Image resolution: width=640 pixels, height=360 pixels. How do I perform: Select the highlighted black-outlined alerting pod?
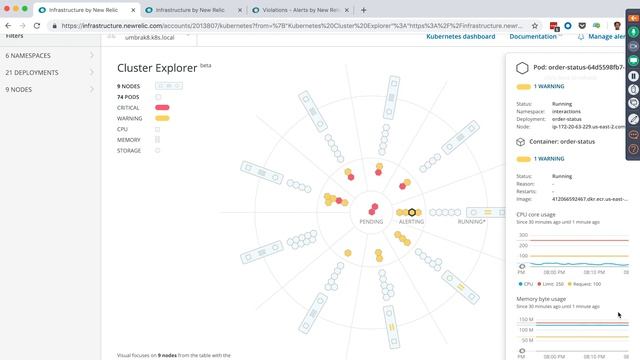(x=412, y=212)
